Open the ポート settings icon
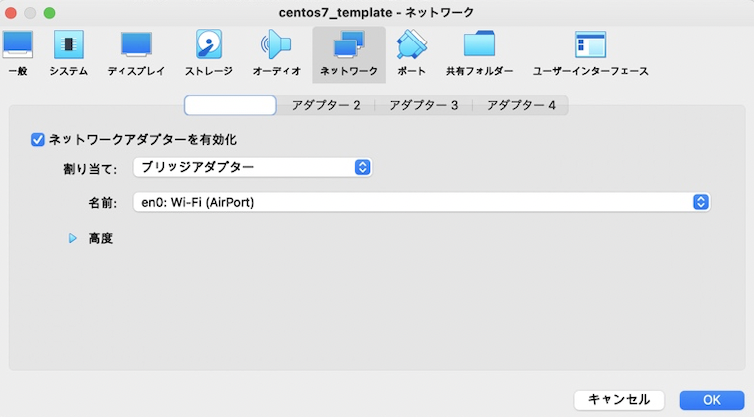This screenshot has height=417, width=754. [x=412, y=54]
